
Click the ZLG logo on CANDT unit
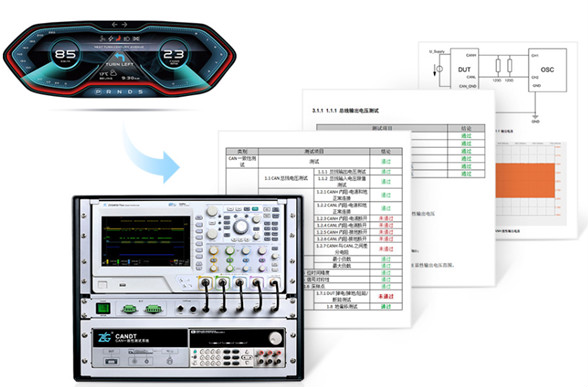(104, 337)
